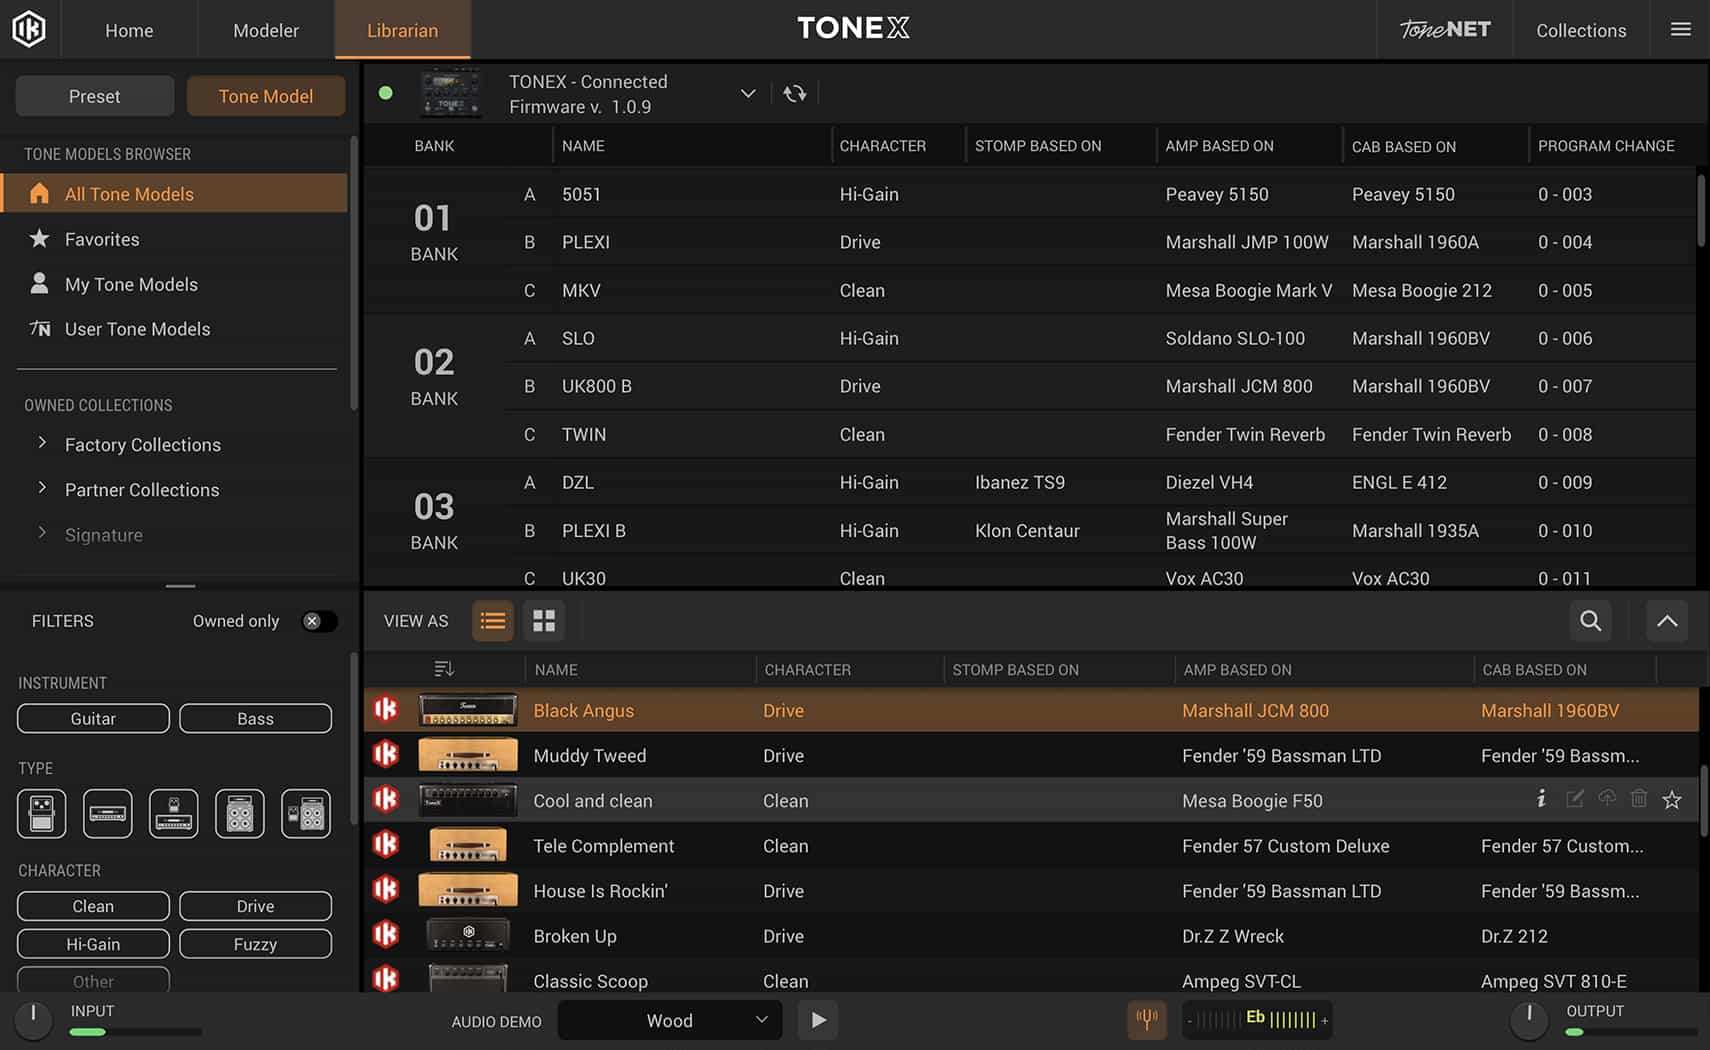
Task: Select the Tone Model browser button
Action: (x=265, y=96)
